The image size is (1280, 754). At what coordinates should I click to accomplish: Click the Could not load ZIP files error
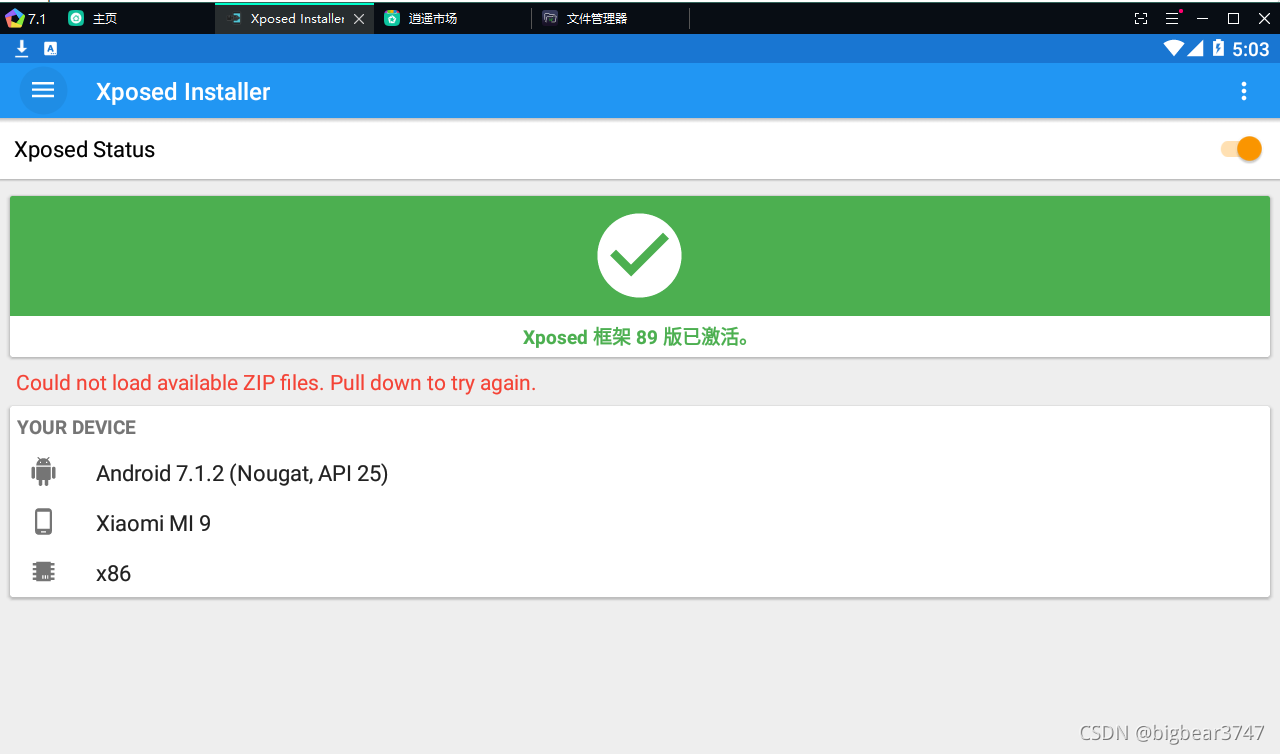[x=276, y=383]
